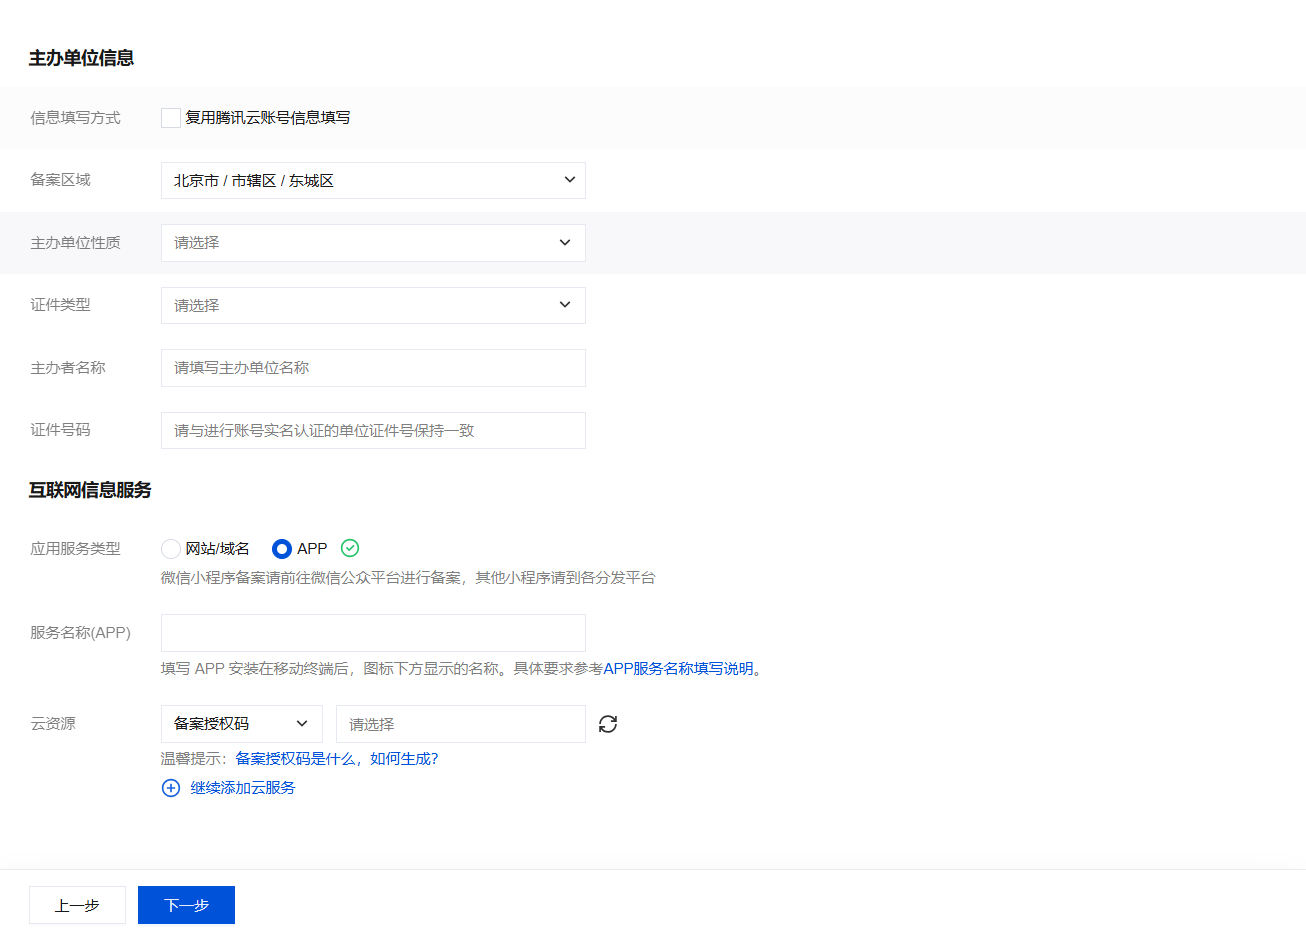
Task: Go back with the 上一步 button
Action: click(77, 905)
